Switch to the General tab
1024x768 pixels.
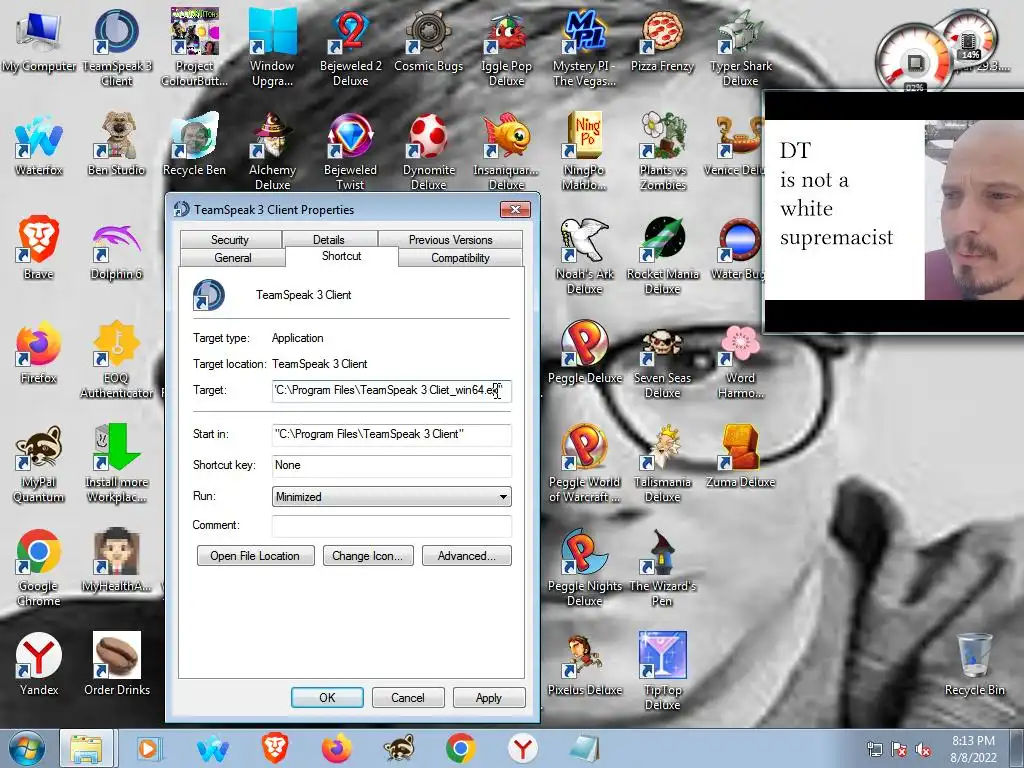tap(232, 257)
